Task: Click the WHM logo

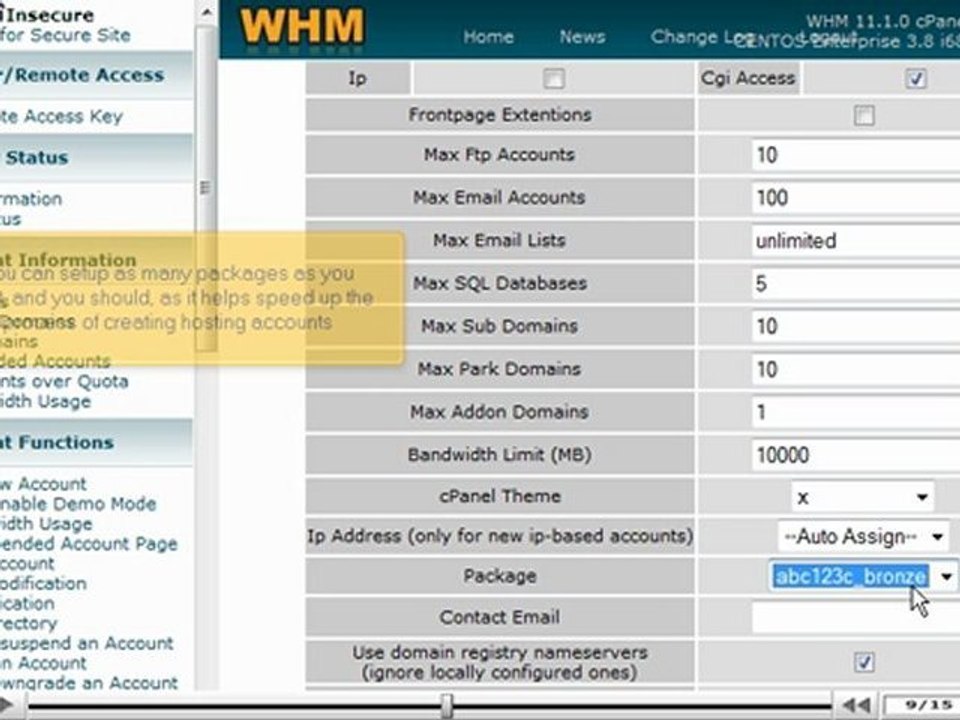Action: tap(302, 28)
